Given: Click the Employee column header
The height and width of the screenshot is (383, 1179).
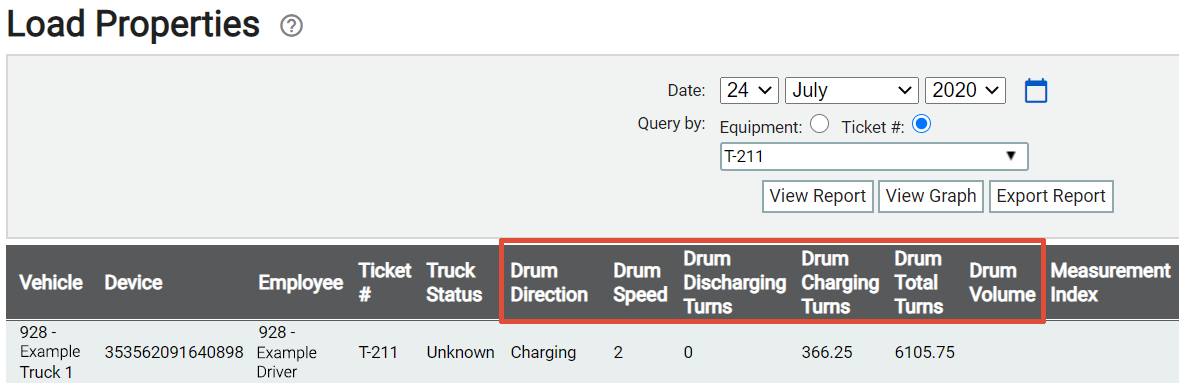Looking at the screenshot, I should pyautogui.click(x=301, y=282).
